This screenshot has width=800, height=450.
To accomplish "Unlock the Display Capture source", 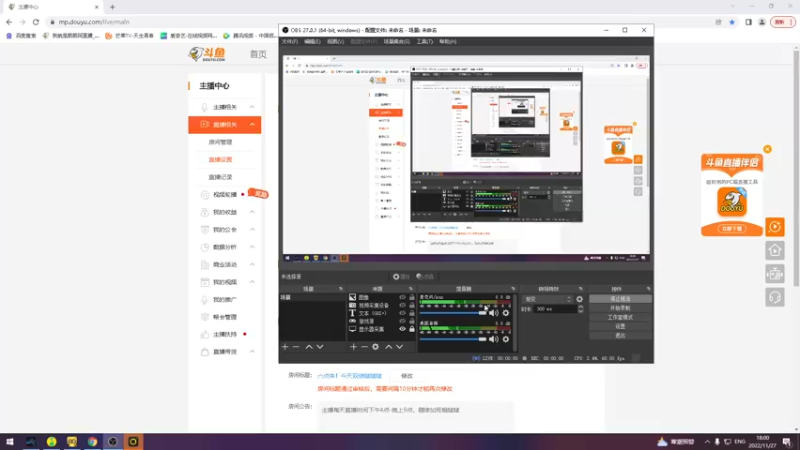I will pyautogui.click(x=412, y=330).
